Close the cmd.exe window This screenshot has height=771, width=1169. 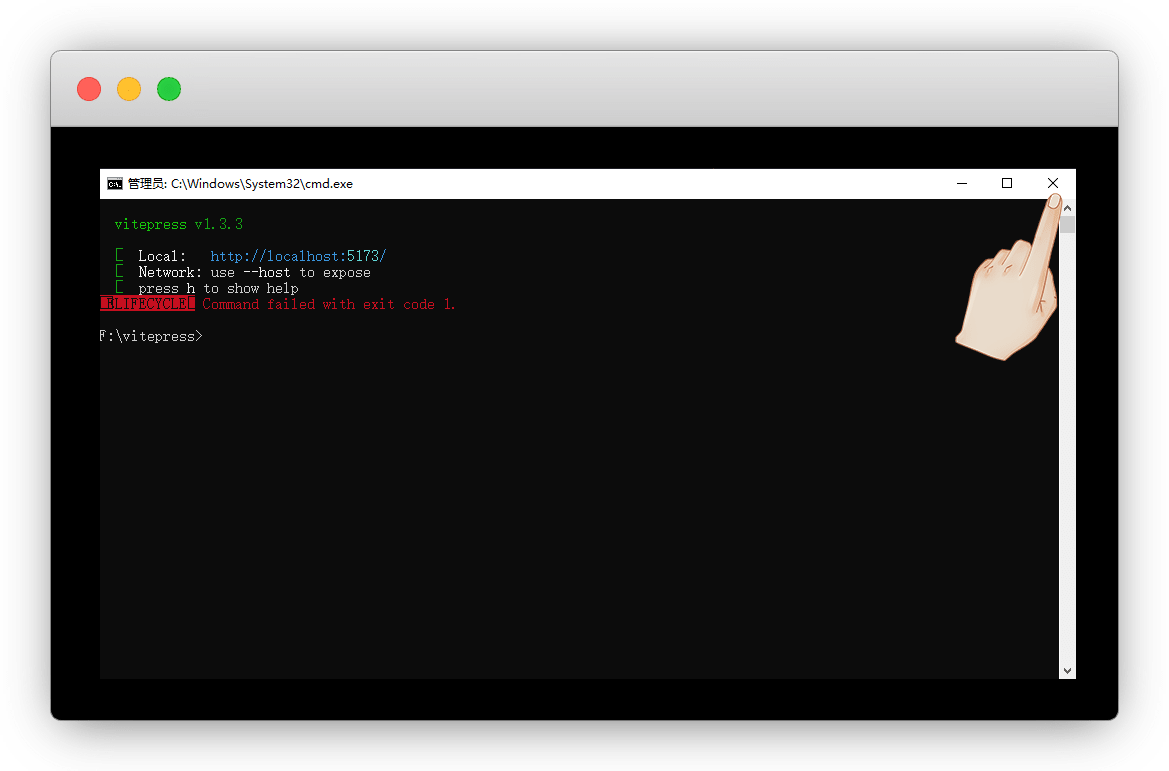coord(1052,184)
